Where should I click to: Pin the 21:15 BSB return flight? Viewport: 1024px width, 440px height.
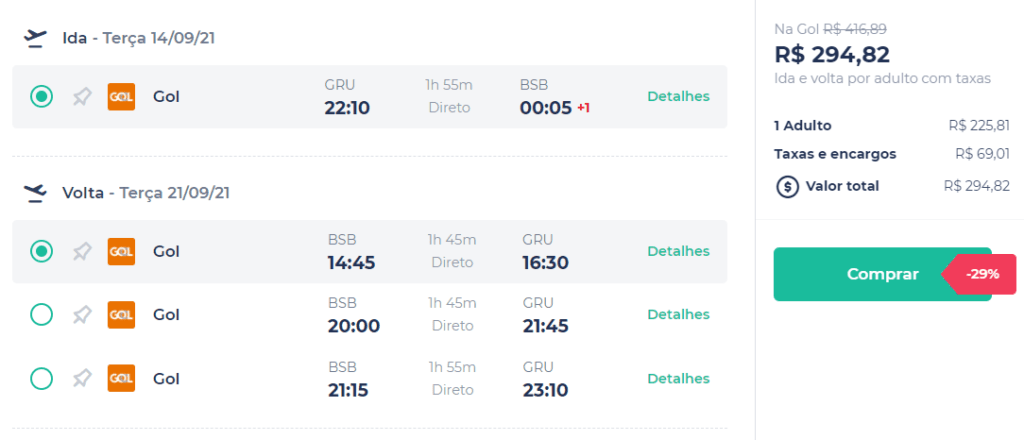(82, 379)
